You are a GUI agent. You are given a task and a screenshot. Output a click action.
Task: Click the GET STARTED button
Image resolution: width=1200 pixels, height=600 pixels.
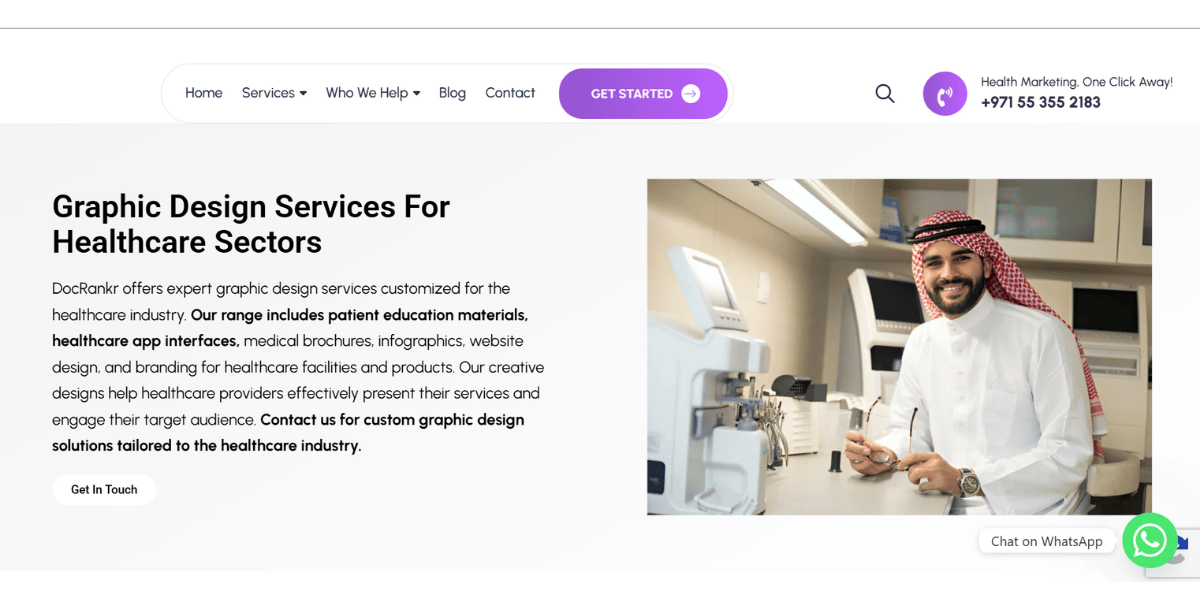point(643,94)
